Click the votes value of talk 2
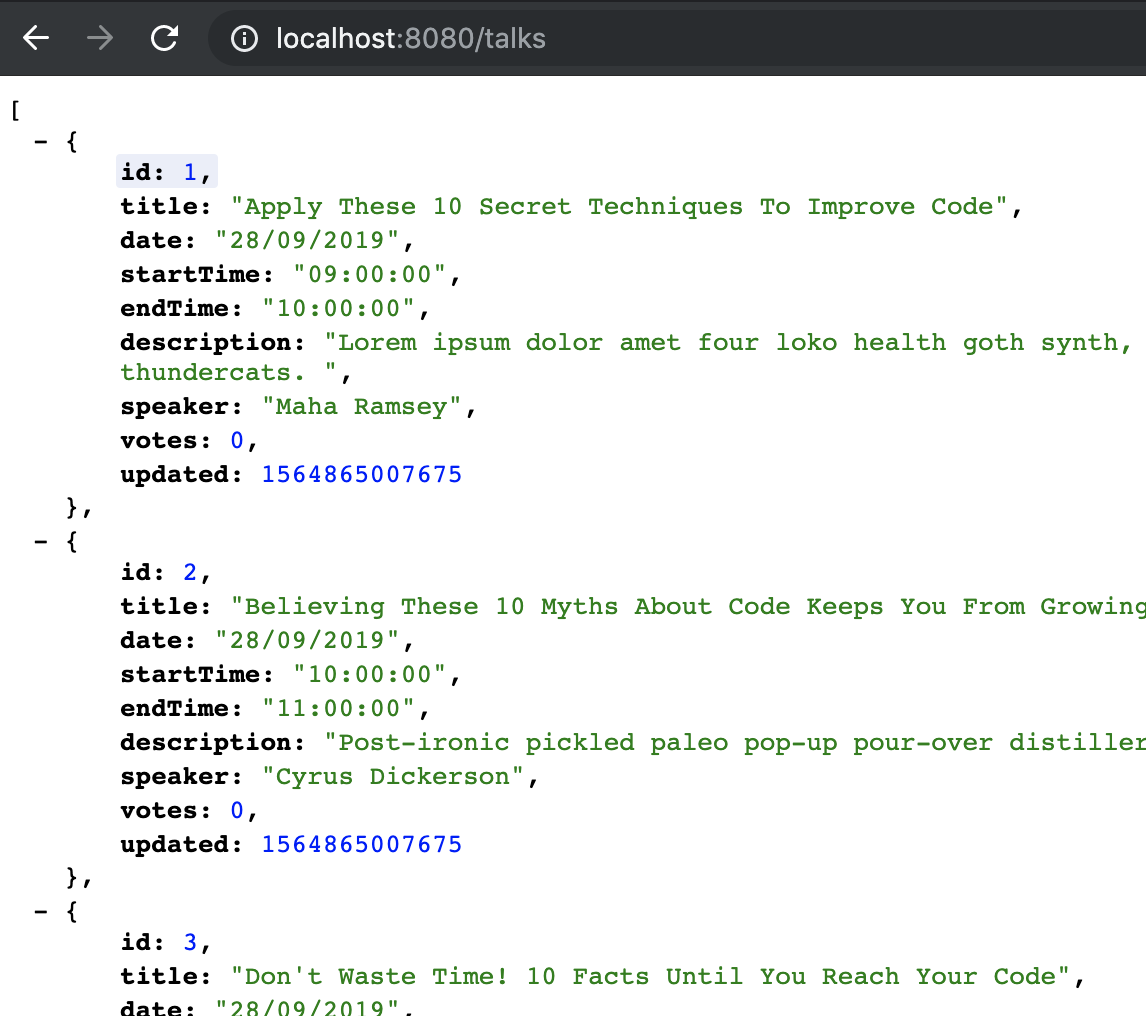Viewport: 1146px width, 1016px height. click(237, 810)
